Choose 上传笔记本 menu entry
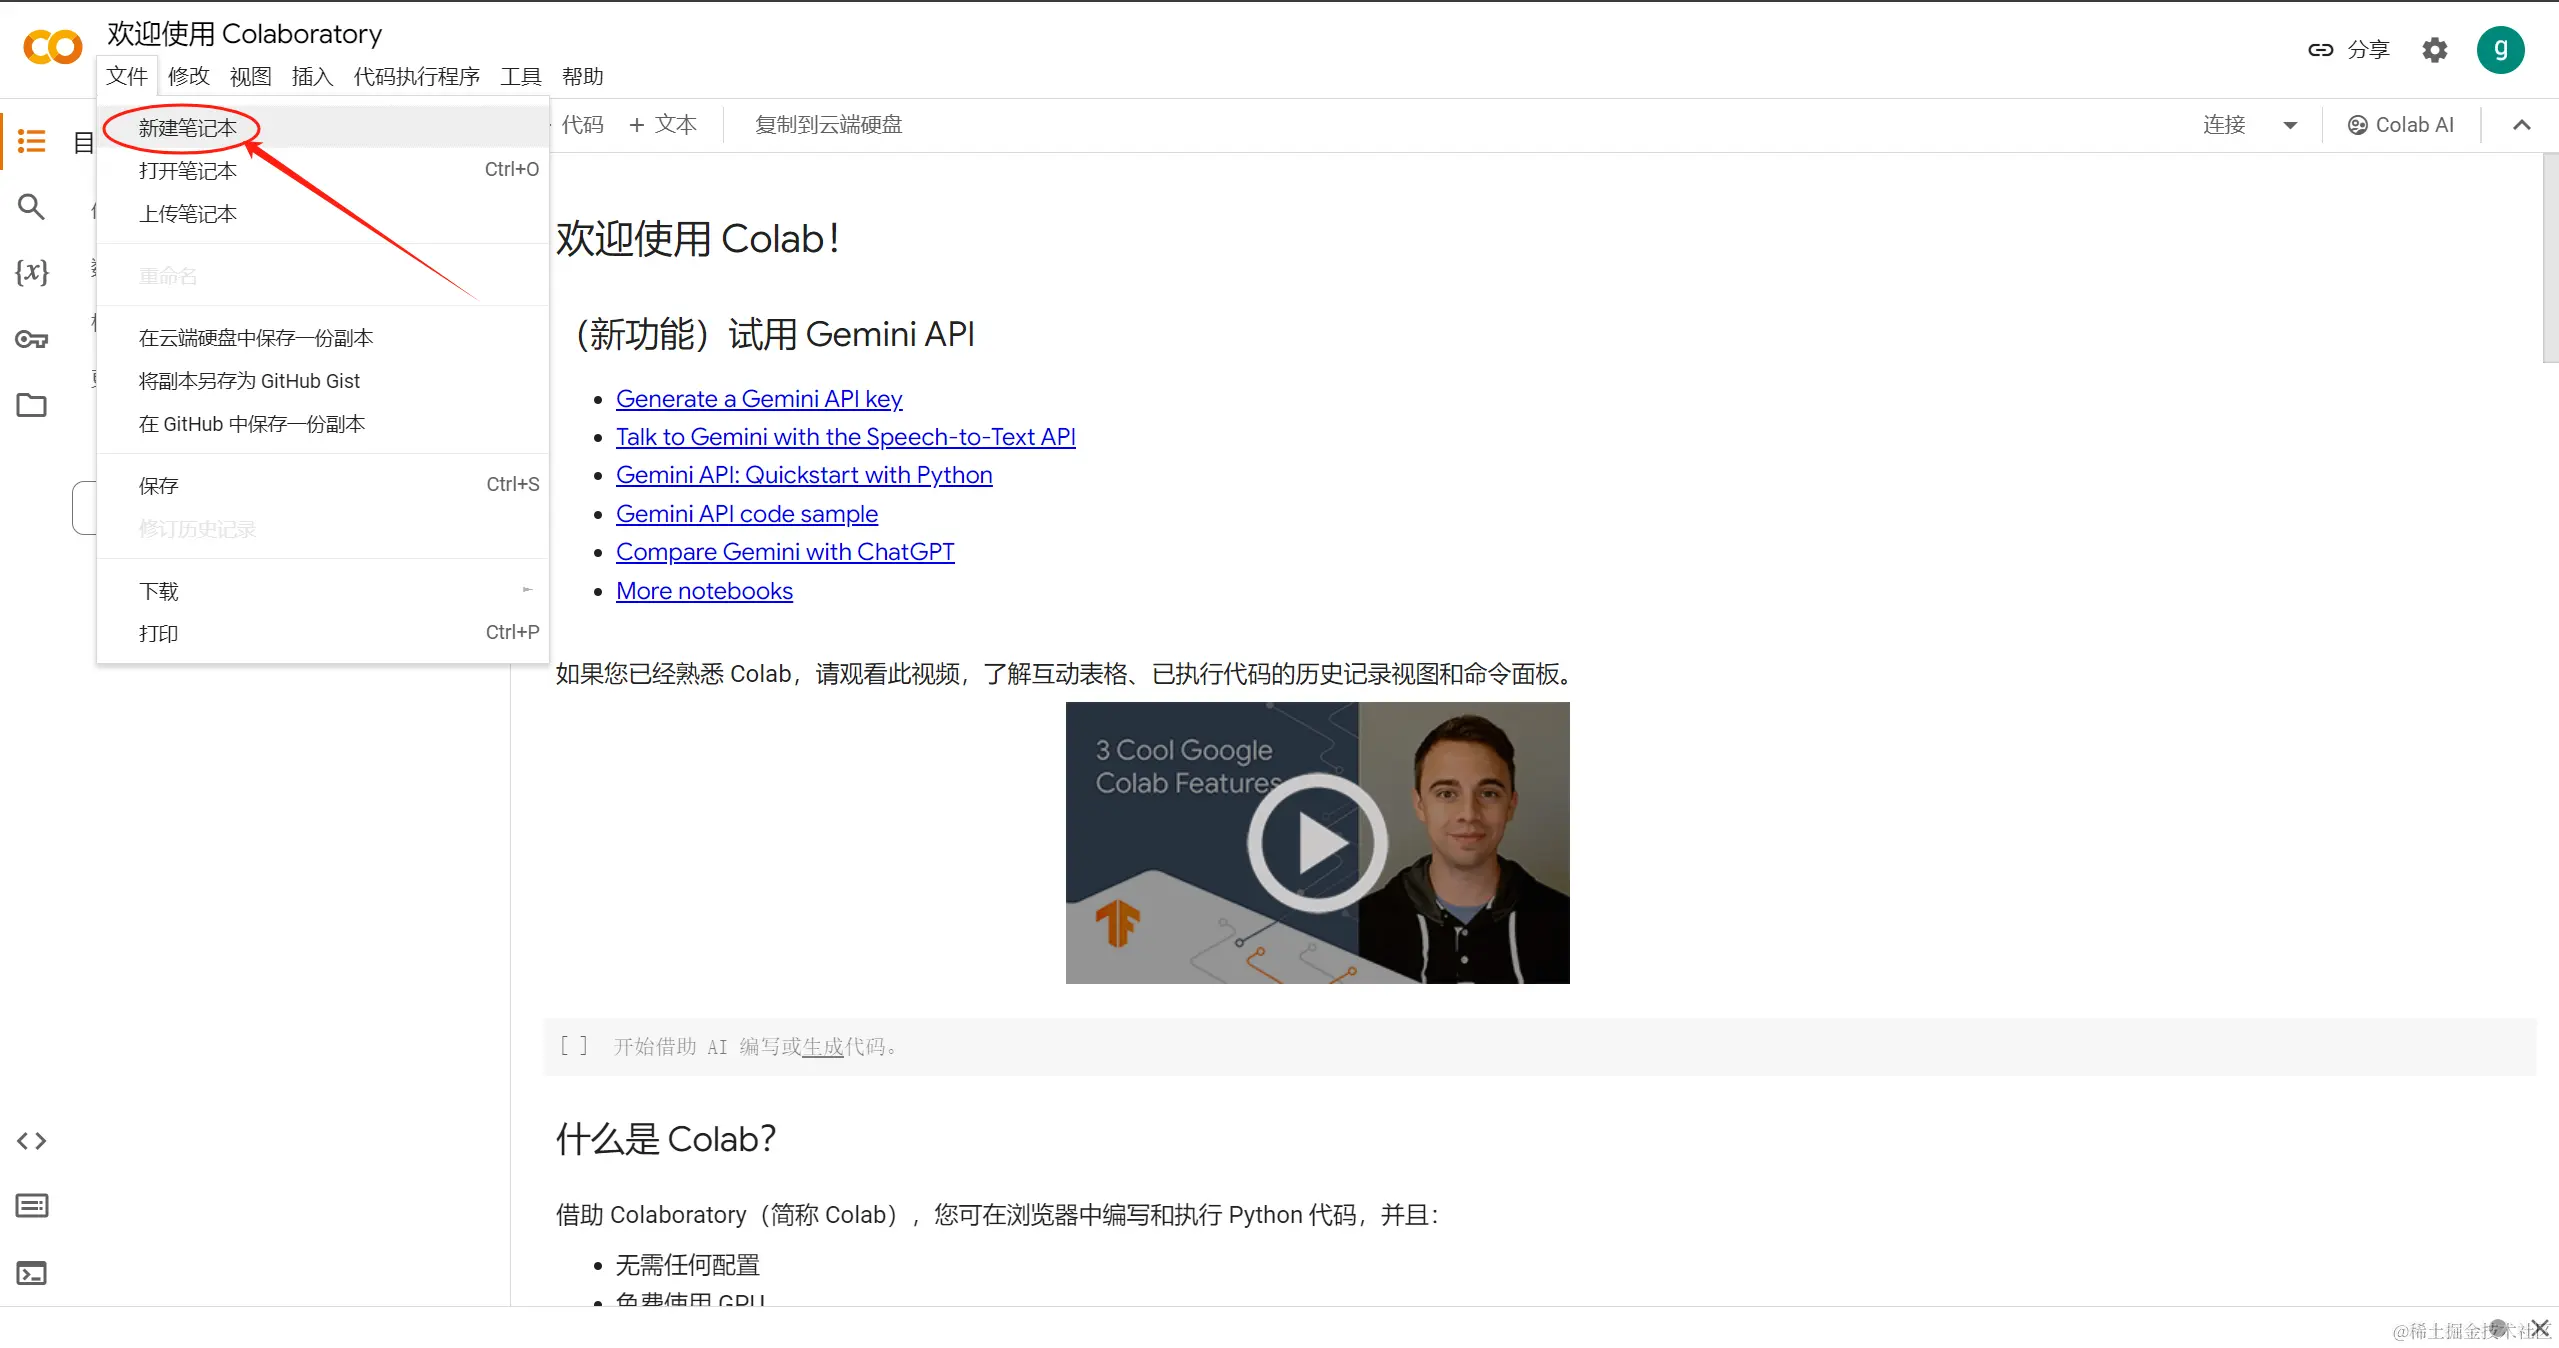 [188, 214]
